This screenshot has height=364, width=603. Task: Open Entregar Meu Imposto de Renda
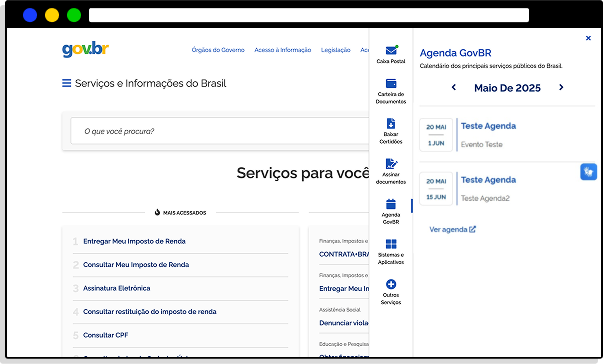[x=134, y=241]
